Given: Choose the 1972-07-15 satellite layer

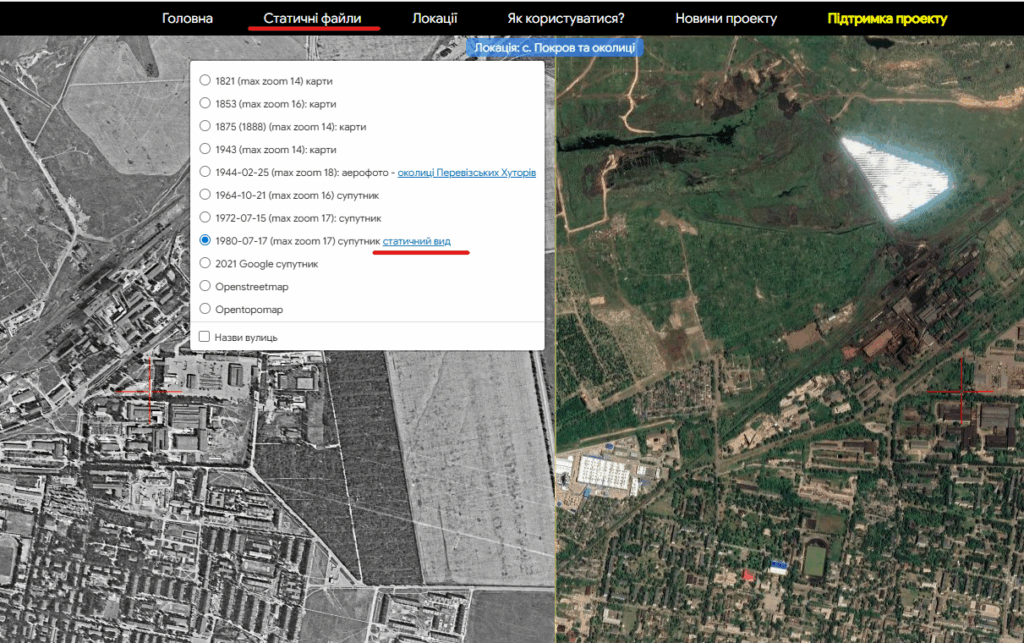Looking at the screenshot, I should (205, 217).
